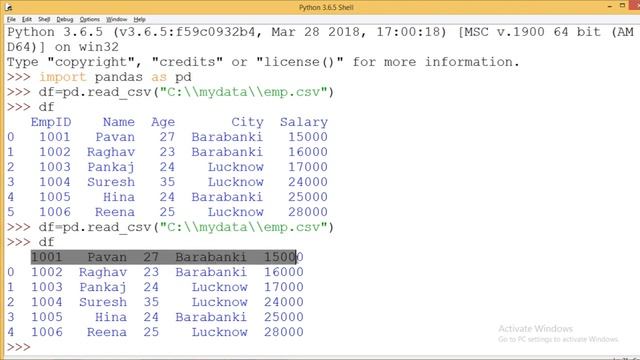This screenshot has width=640, height=360.
Task: Click 1006 in the first table
Action: [55, 212]
